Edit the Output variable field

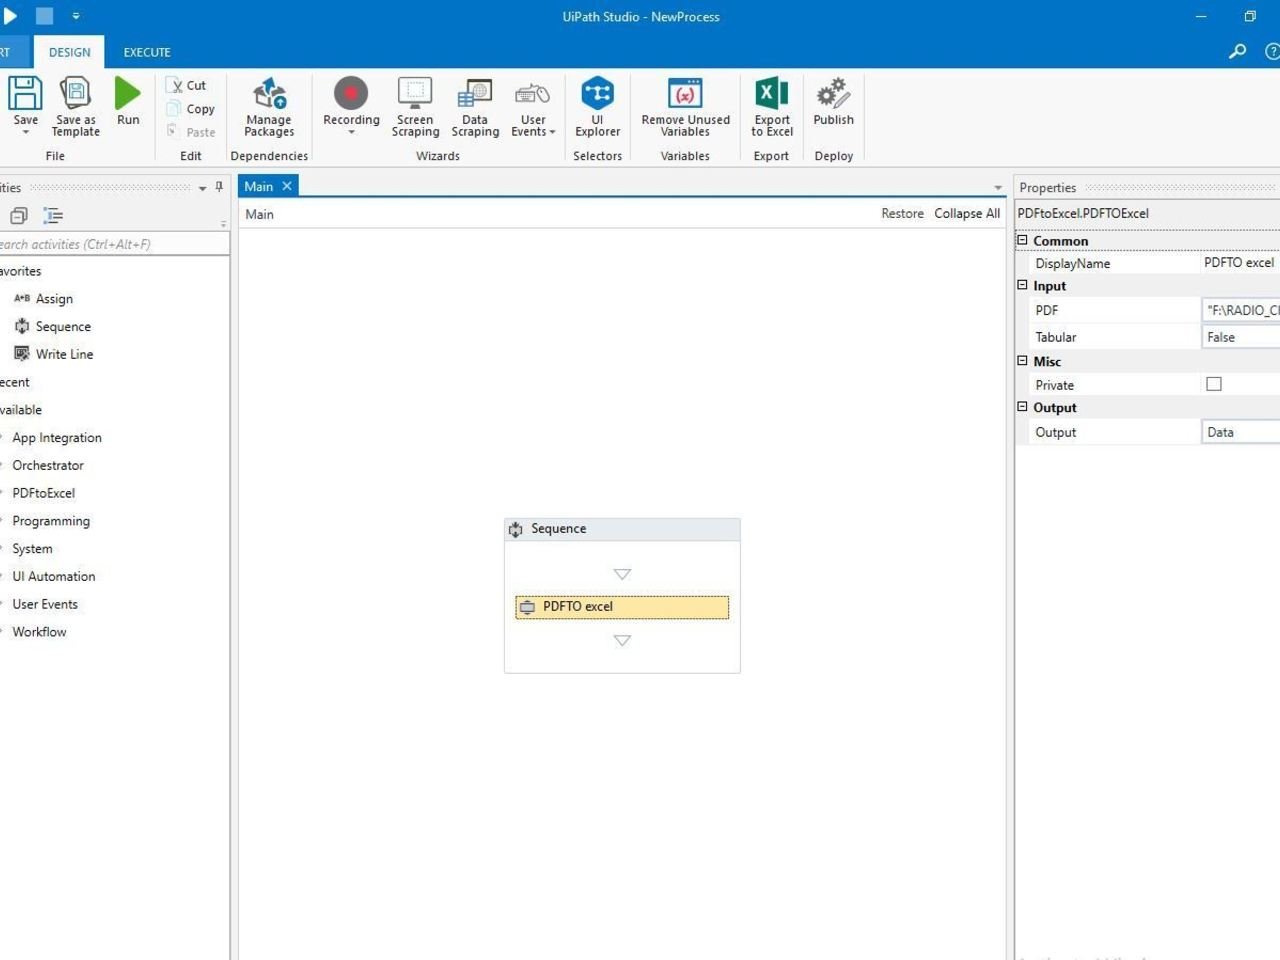coord(1241,432)
